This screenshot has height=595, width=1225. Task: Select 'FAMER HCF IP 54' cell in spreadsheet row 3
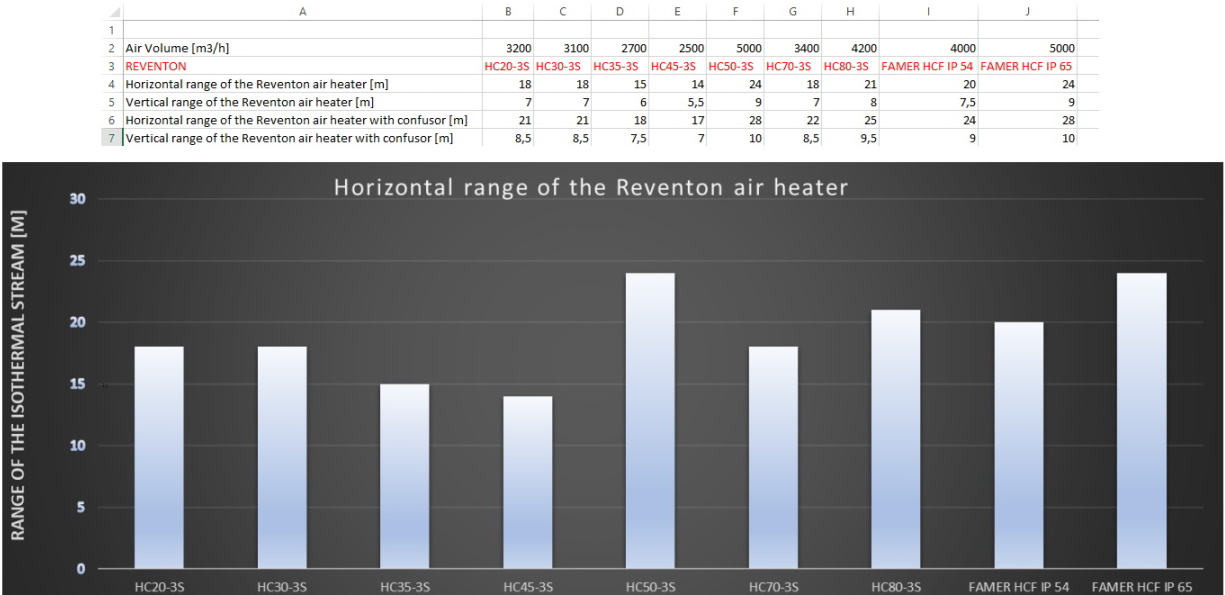tap(928, 66)
